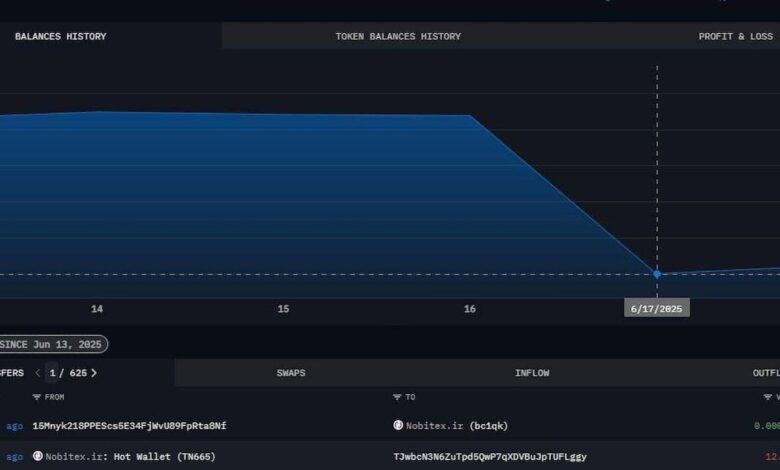Switch to Token Balances History tab
This screenshot has width=780, height=470.
[x=398, y=36]
